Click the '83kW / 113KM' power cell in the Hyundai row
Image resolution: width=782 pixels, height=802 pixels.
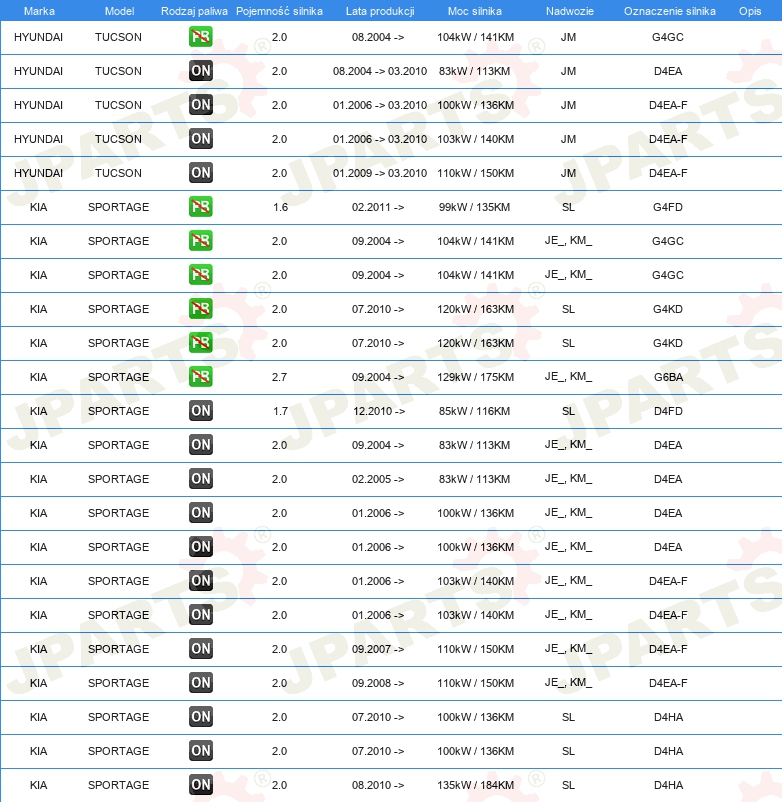click(475, 71)
